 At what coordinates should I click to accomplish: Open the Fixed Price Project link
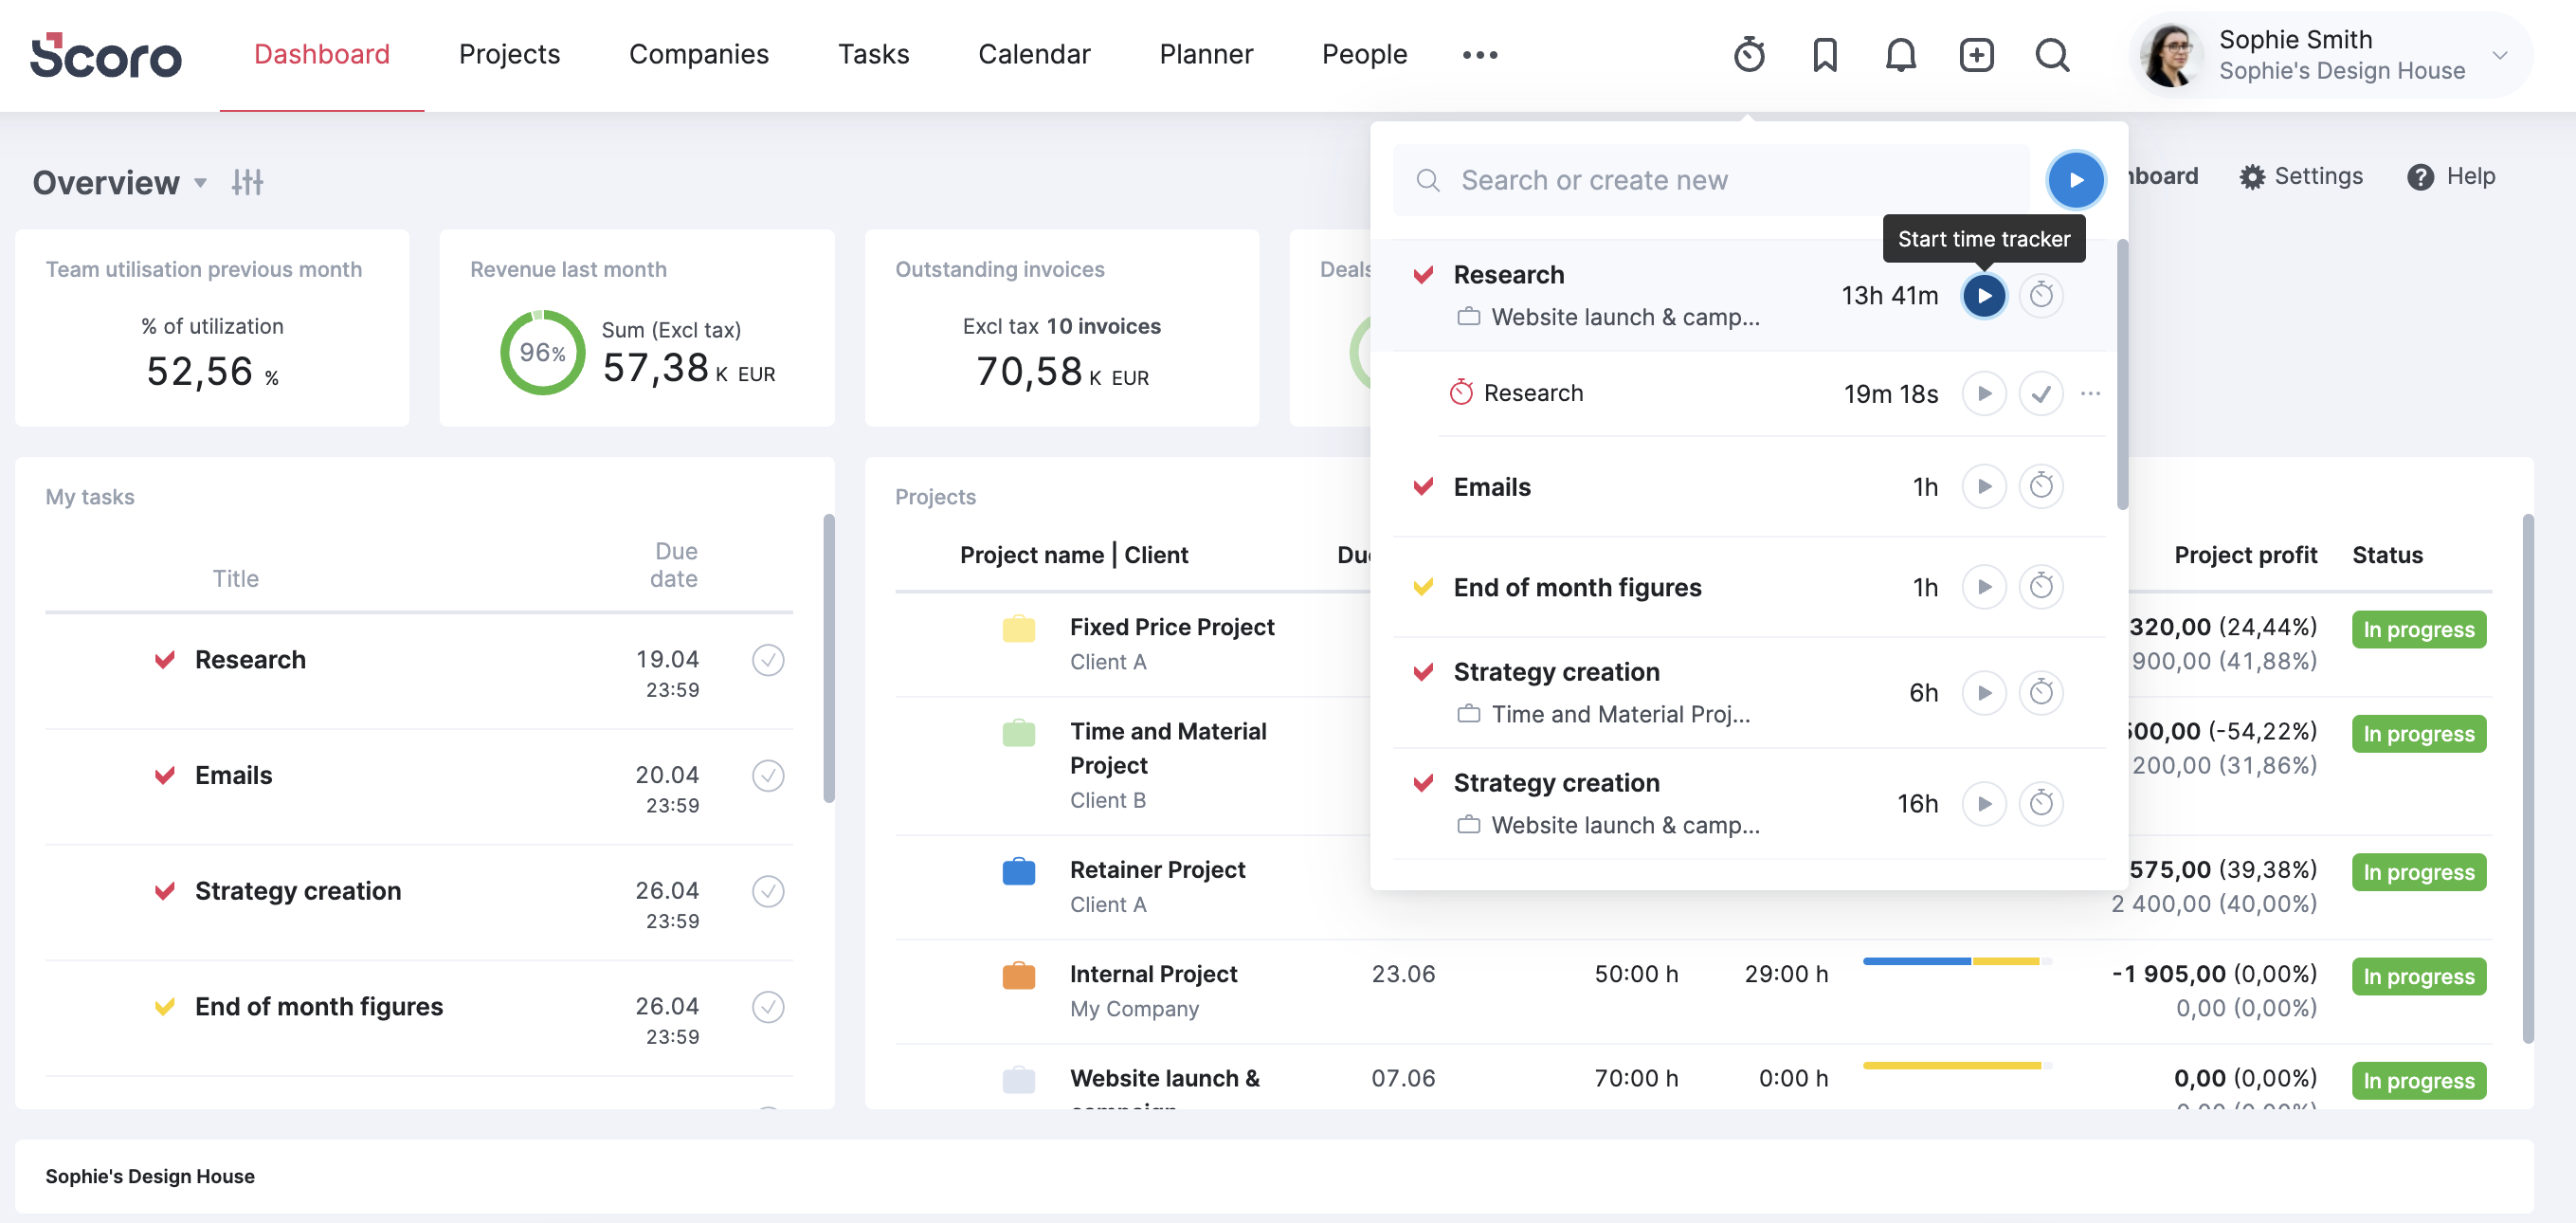click(x=1172, y=627)
